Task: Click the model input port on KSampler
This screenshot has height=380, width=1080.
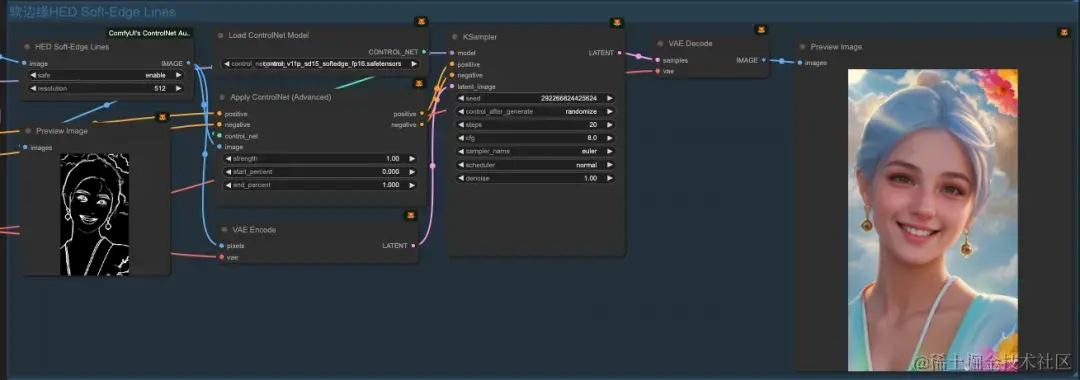Action: click(x=452, y=52)
